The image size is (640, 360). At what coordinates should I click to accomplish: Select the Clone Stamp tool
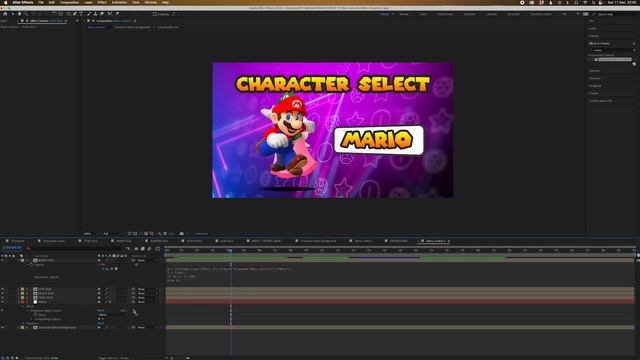(x=96, y=14)
